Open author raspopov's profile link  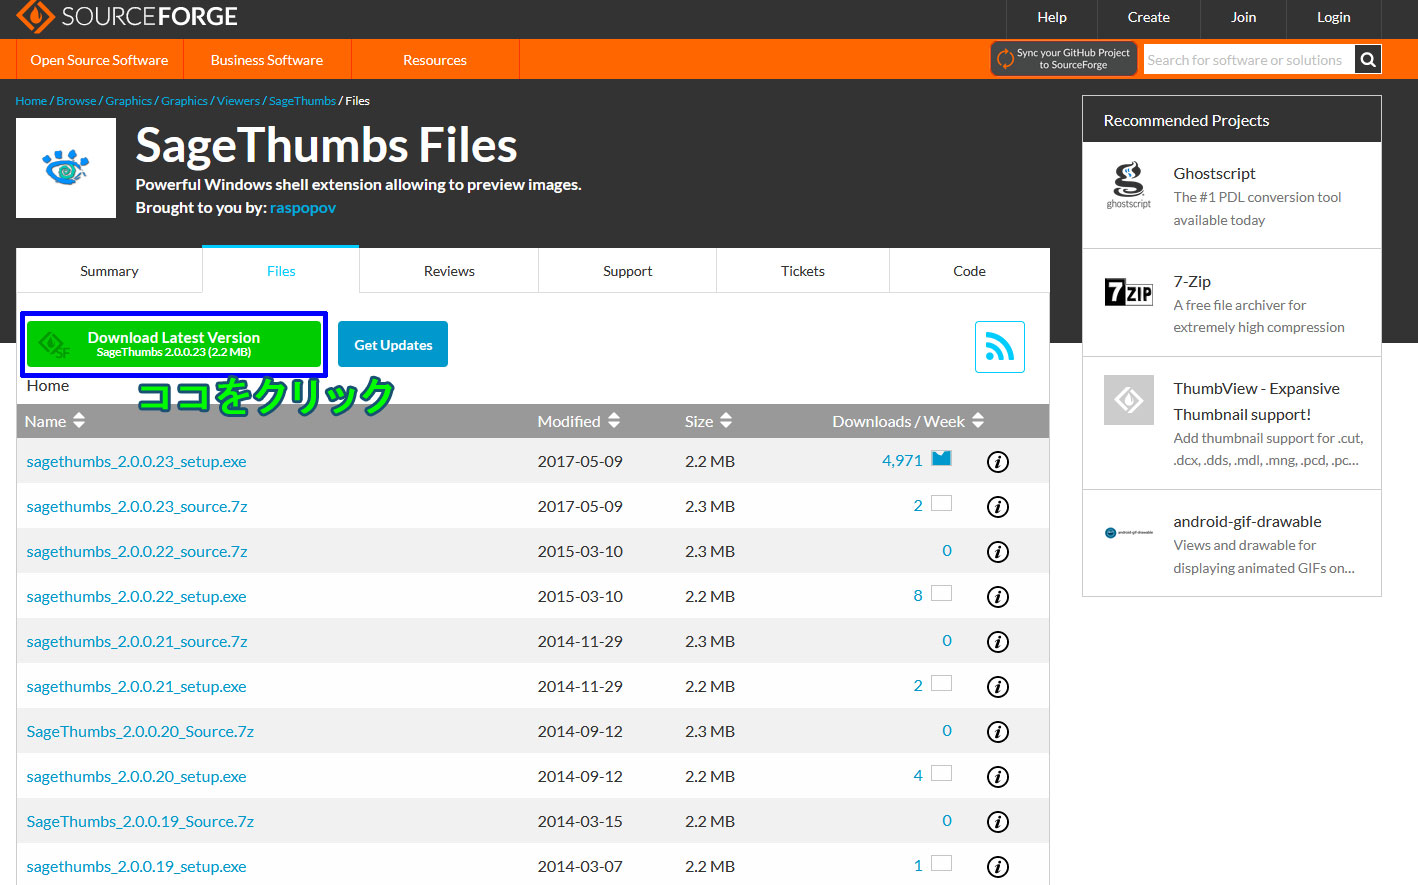303,208
